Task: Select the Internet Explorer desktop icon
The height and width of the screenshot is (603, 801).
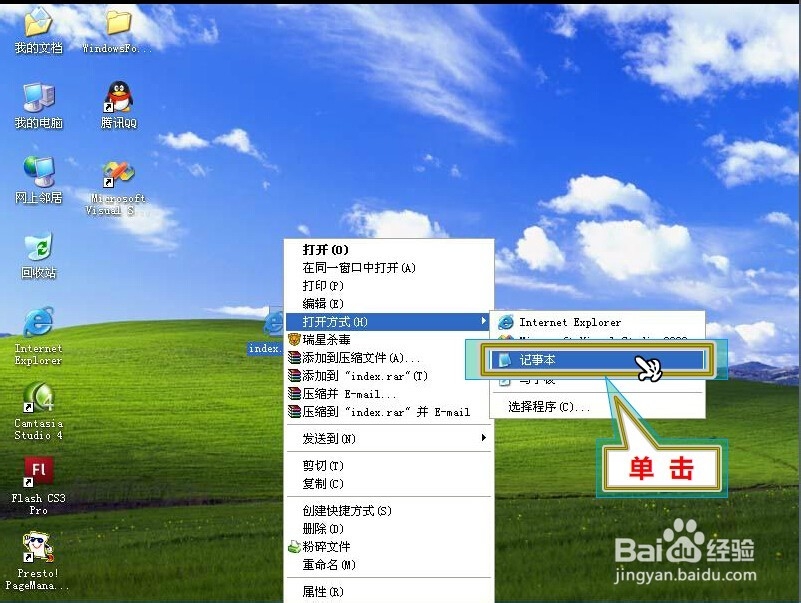Action: pos(38,336)
